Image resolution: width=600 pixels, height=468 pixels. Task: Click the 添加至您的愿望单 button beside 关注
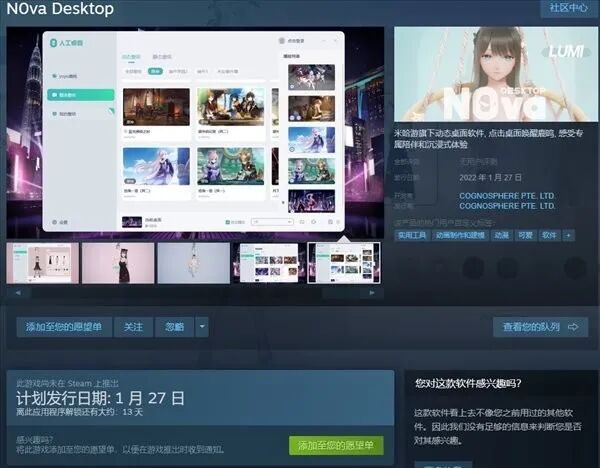[64, 327]
